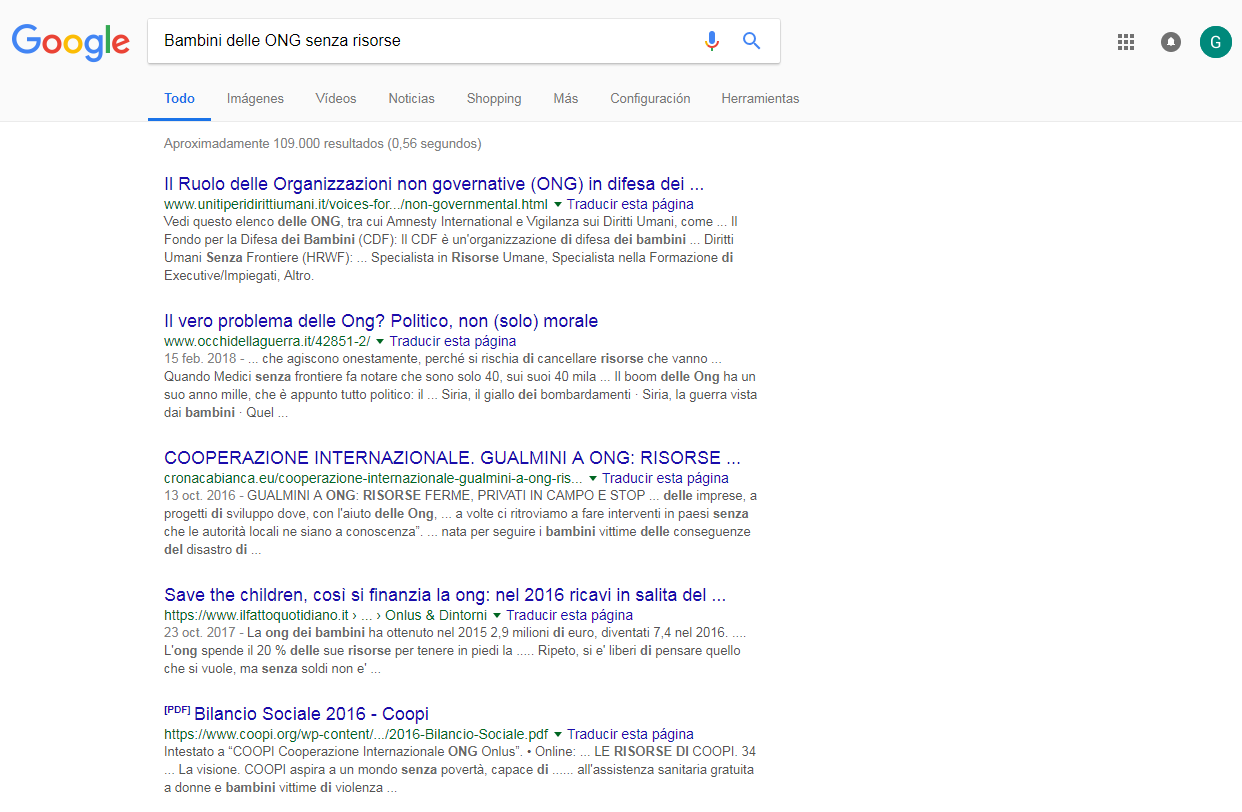1242x812 pixels.
Task: Click the [PDF] label before Bilancio Sociale
Action: point(177,710)
